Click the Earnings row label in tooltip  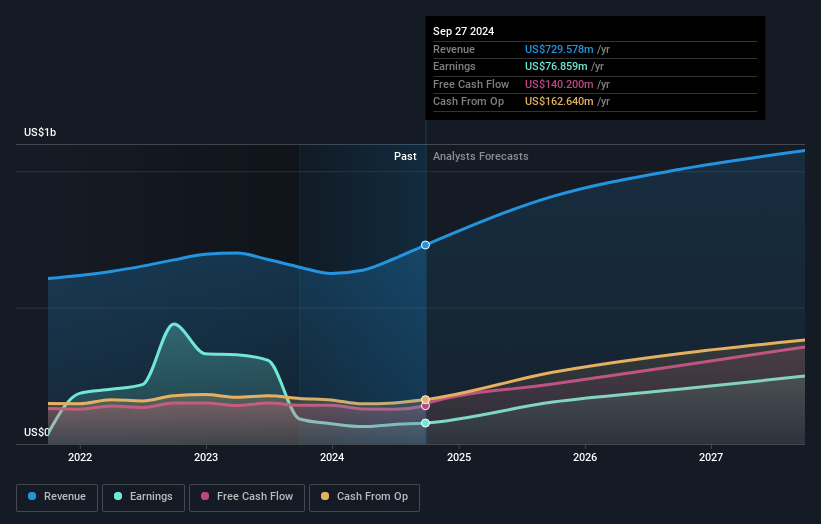point(454,66)
